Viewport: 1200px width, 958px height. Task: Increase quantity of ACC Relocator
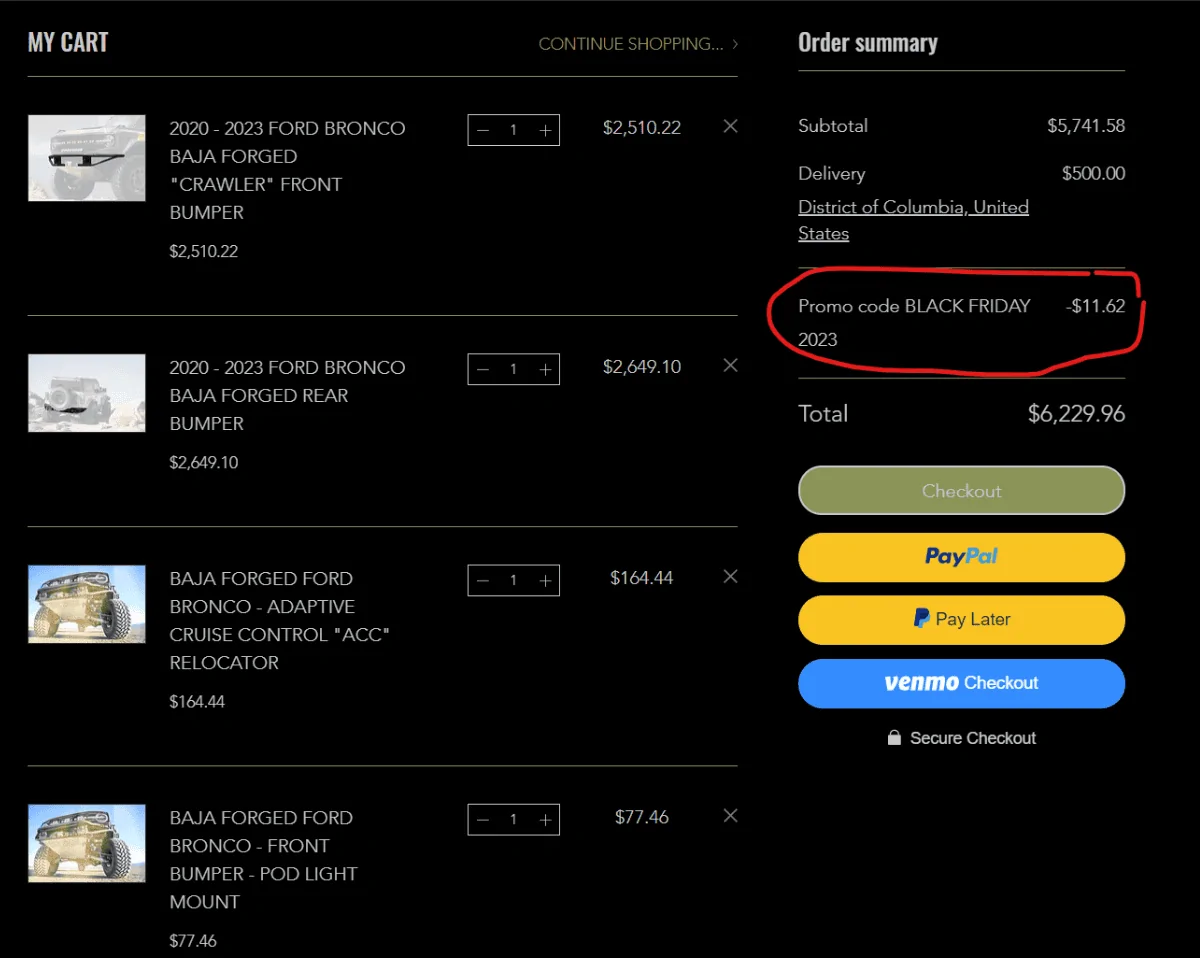click(x=545, y=580)
